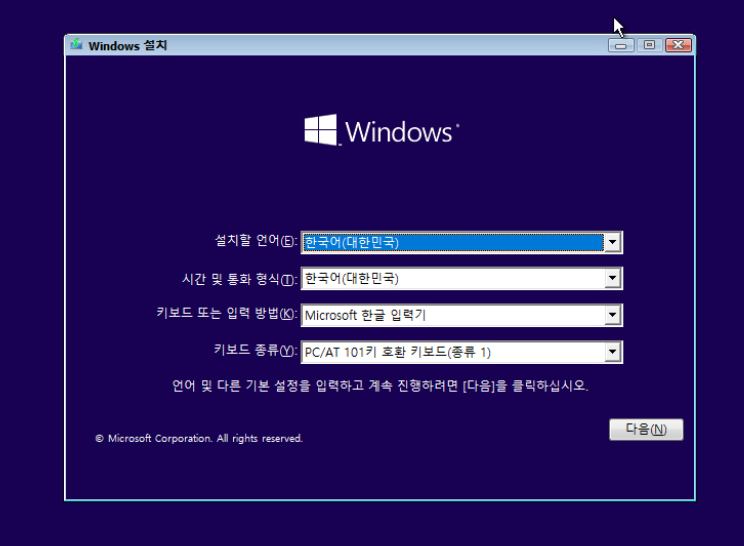Click the 다음(N) next button
The image size is (744, 546).
tap(646, 429)
